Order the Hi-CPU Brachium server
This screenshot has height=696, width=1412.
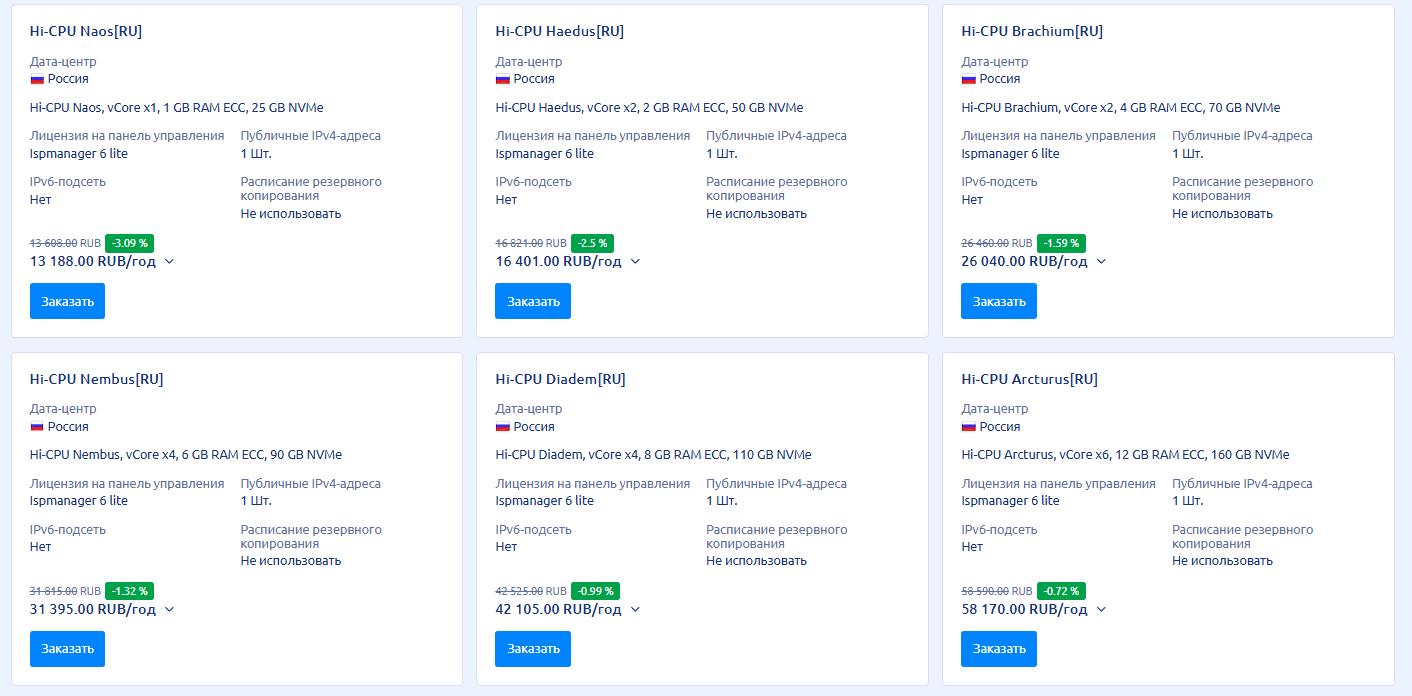998,301
